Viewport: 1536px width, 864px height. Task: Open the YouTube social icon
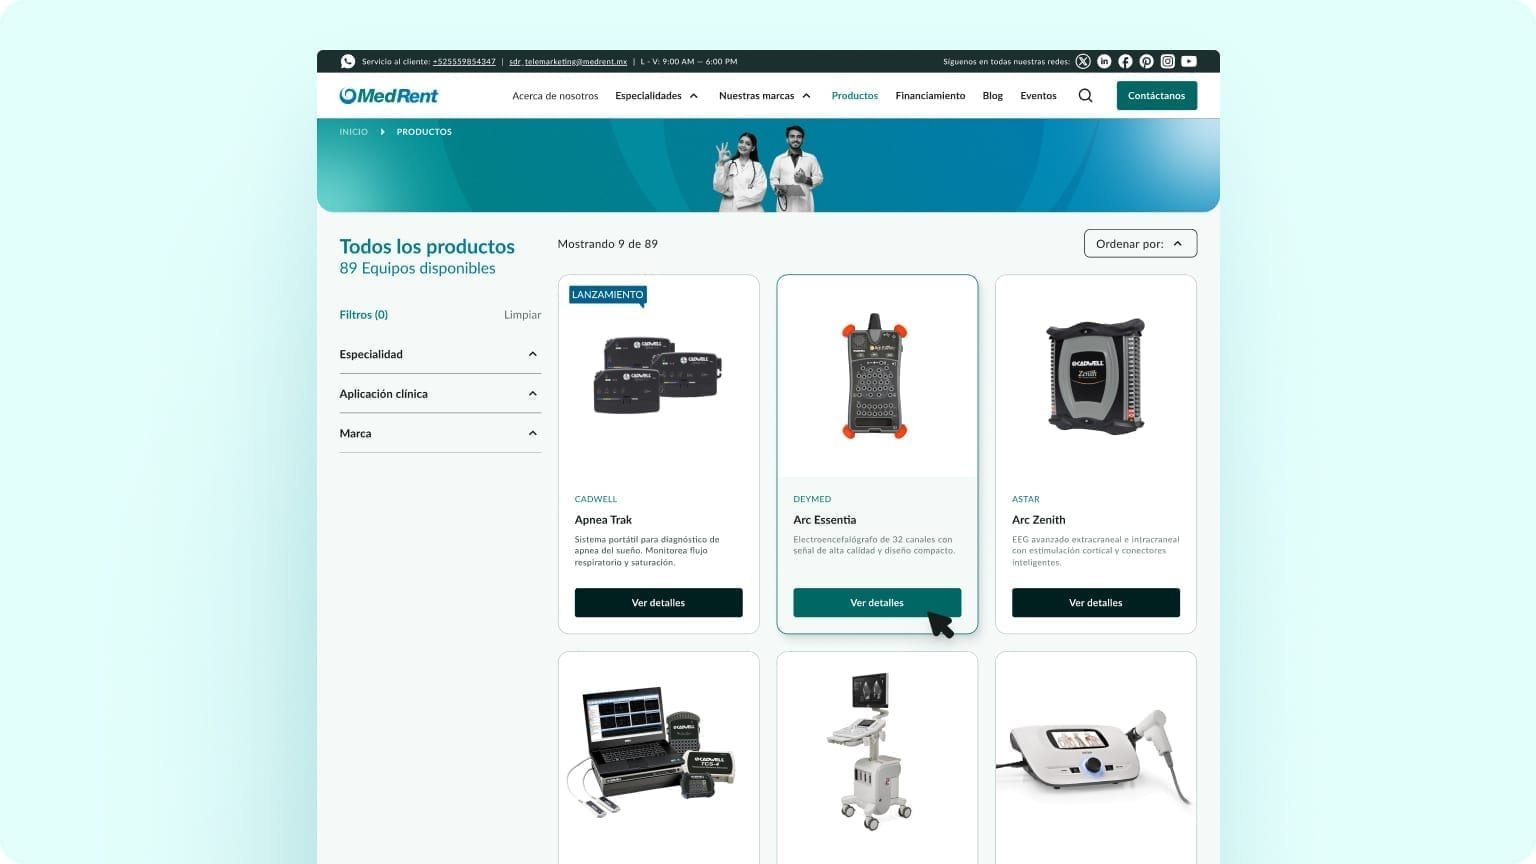click(x=1189, y=61)
